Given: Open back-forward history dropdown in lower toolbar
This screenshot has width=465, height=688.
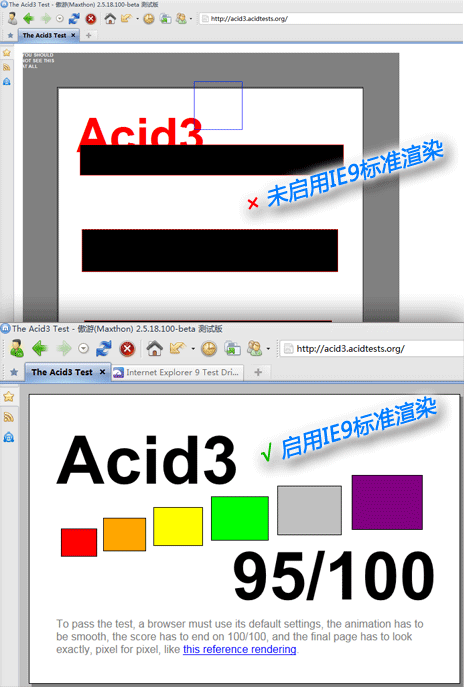Looking at the screenshot, I should tap(83, 349).
